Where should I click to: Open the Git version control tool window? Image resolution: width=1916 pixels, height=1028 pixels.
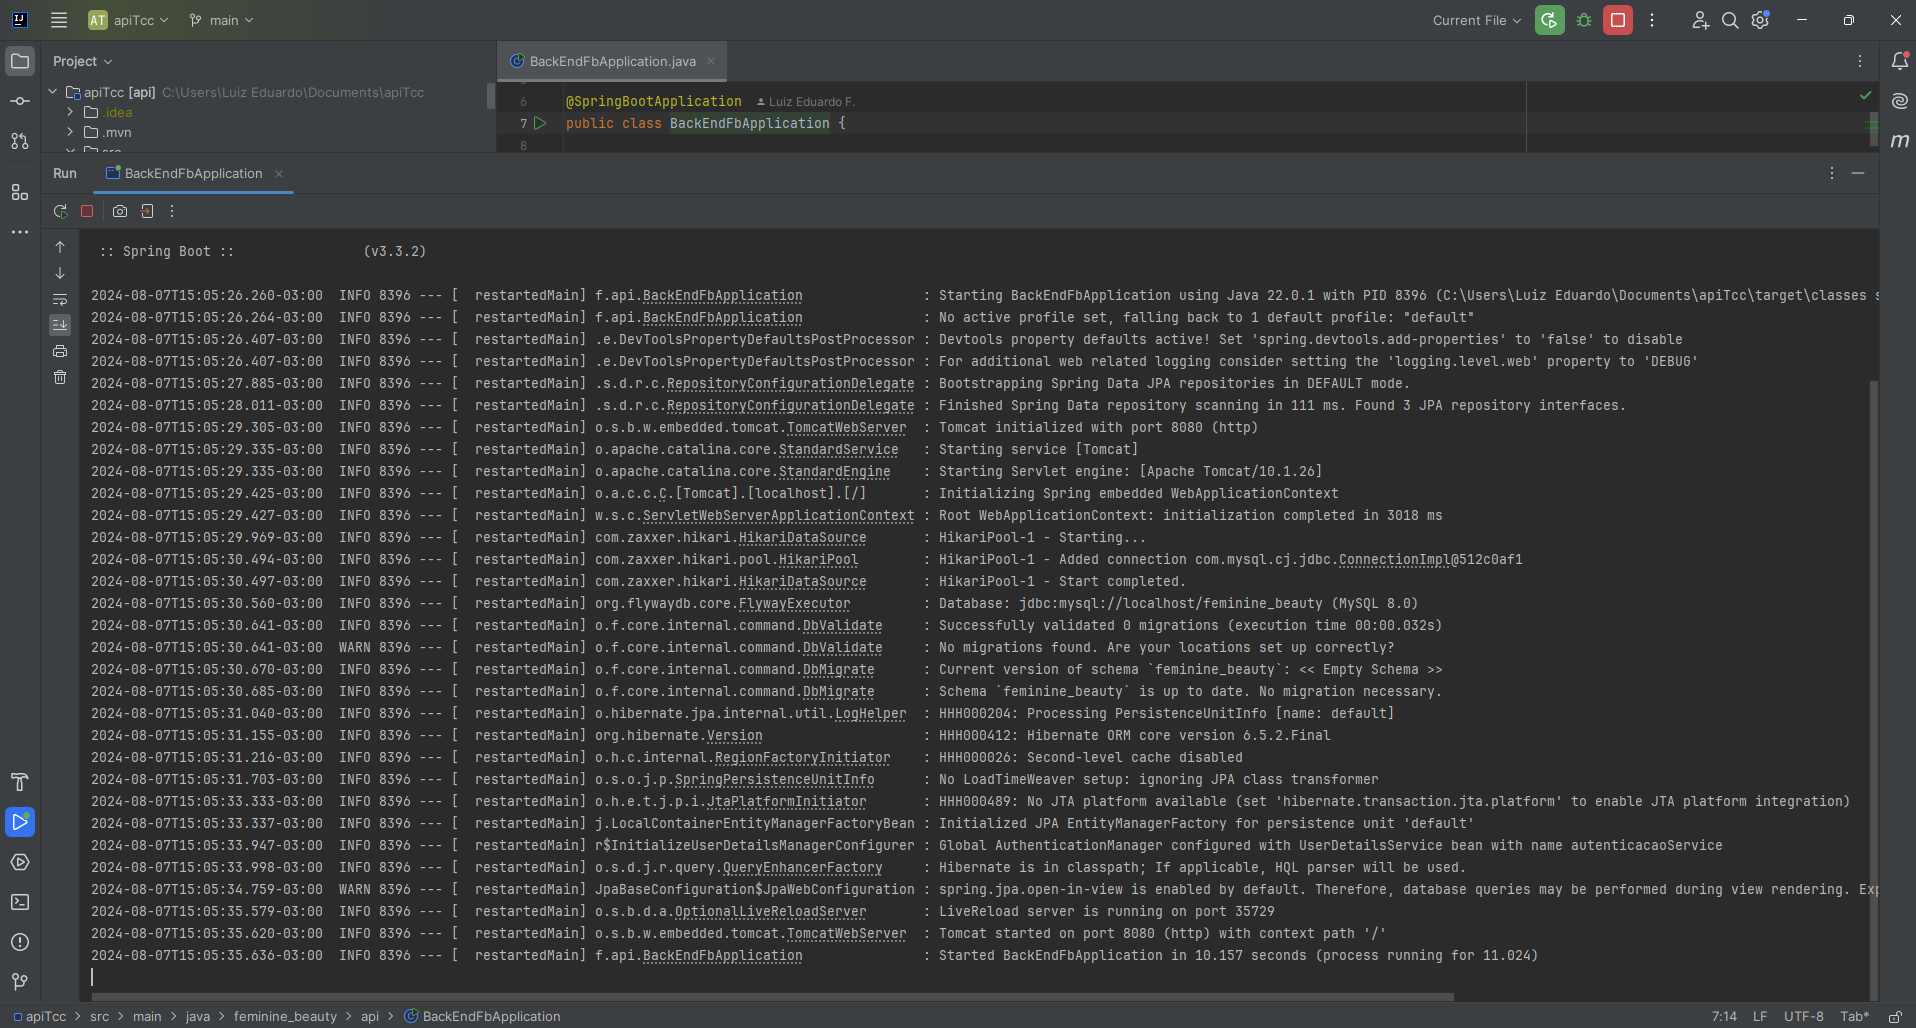(20, 982)
